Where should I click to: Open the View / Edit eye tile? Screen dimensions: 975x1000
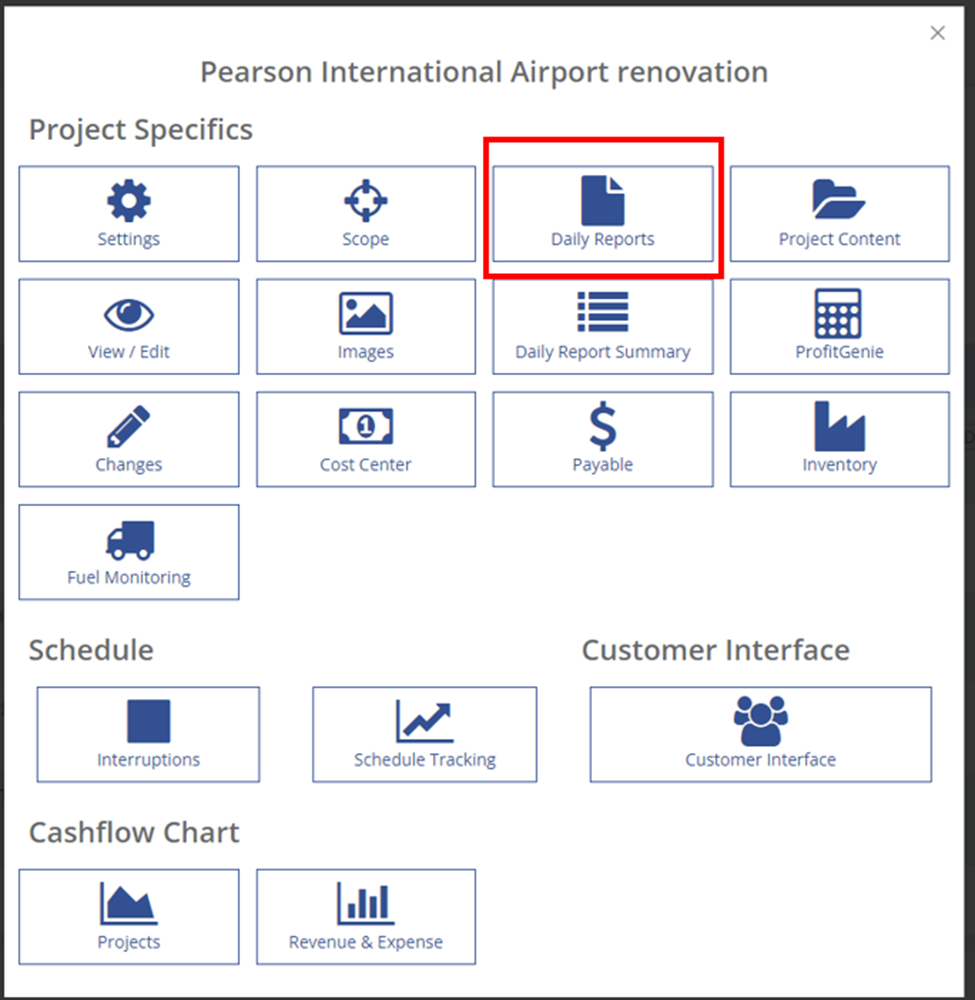tap(129, 327)
